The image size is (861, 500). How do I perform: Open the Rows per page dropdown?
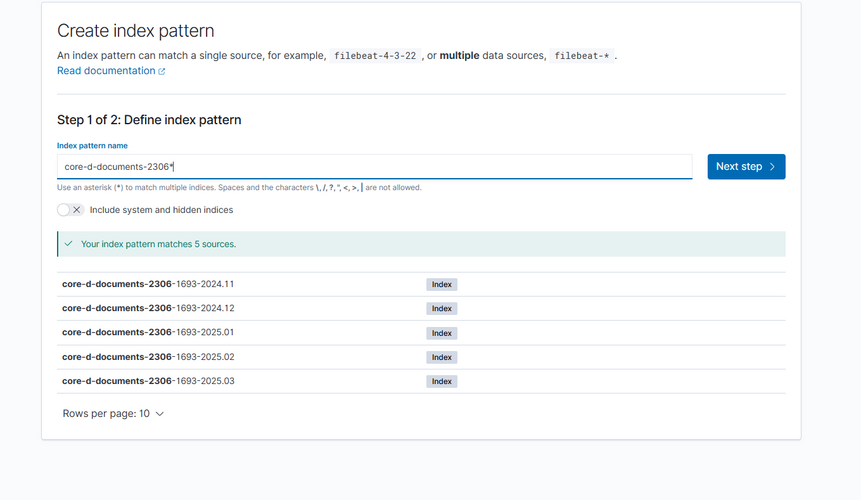coord(113,413)
